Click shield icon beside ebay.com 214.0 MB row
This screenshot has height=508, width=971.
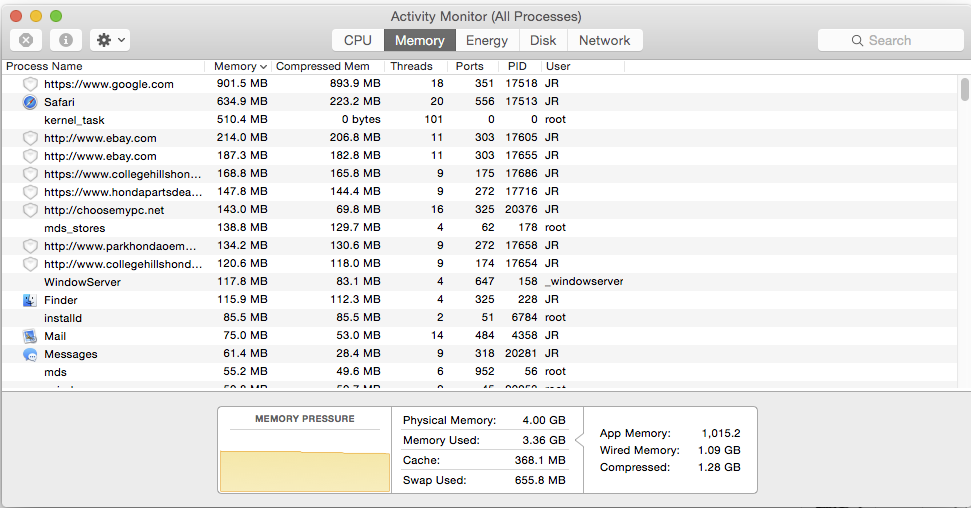[x=30, y=138]
